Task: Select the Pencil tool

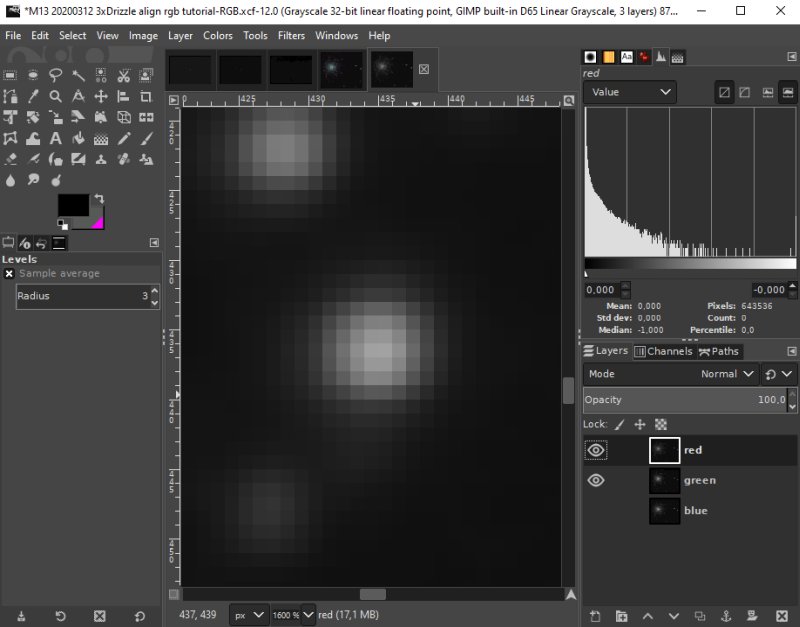Action: (123, 138)
